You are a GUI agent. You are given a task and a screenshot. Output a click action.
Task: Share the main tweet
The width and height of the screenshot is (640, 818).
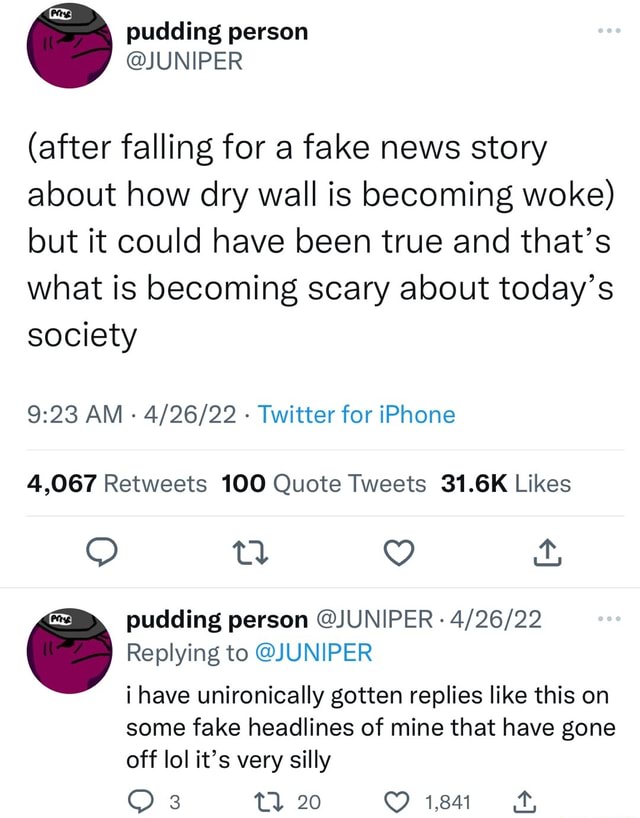tap(546, 551)
